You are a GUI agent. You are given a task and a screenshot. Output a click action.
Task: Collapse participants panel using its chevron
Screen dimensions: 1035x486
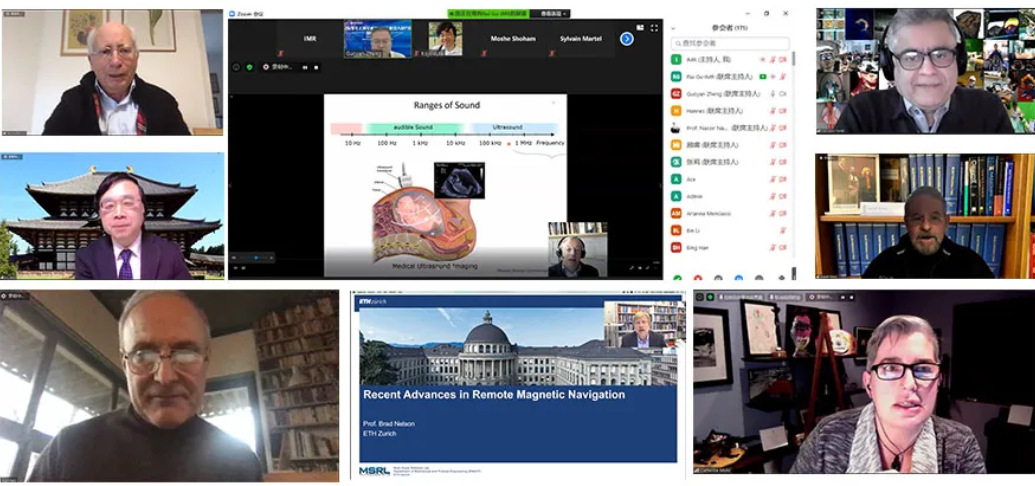[x=673, y=28]
